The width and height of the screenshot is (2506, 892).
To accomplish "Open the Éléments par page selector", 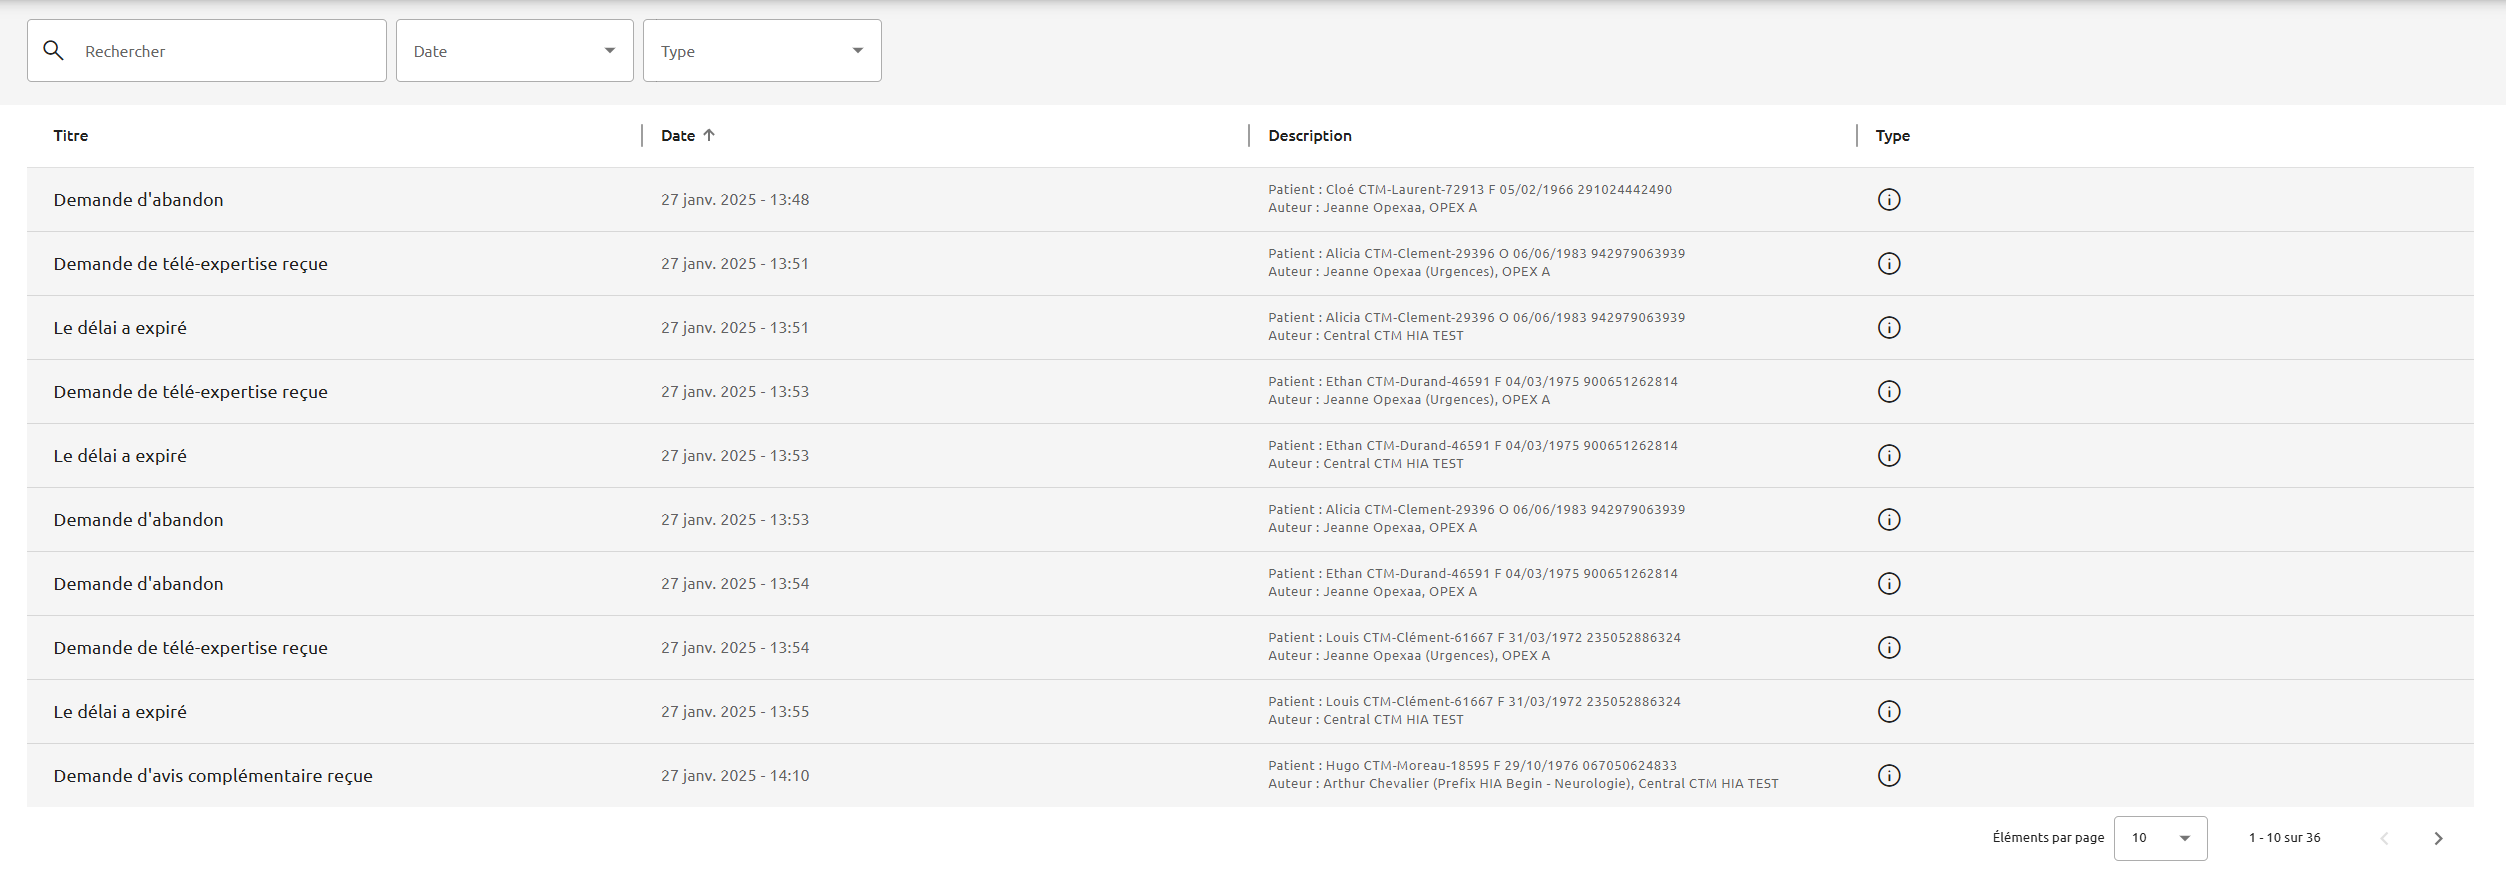I will coord(2160,838).
